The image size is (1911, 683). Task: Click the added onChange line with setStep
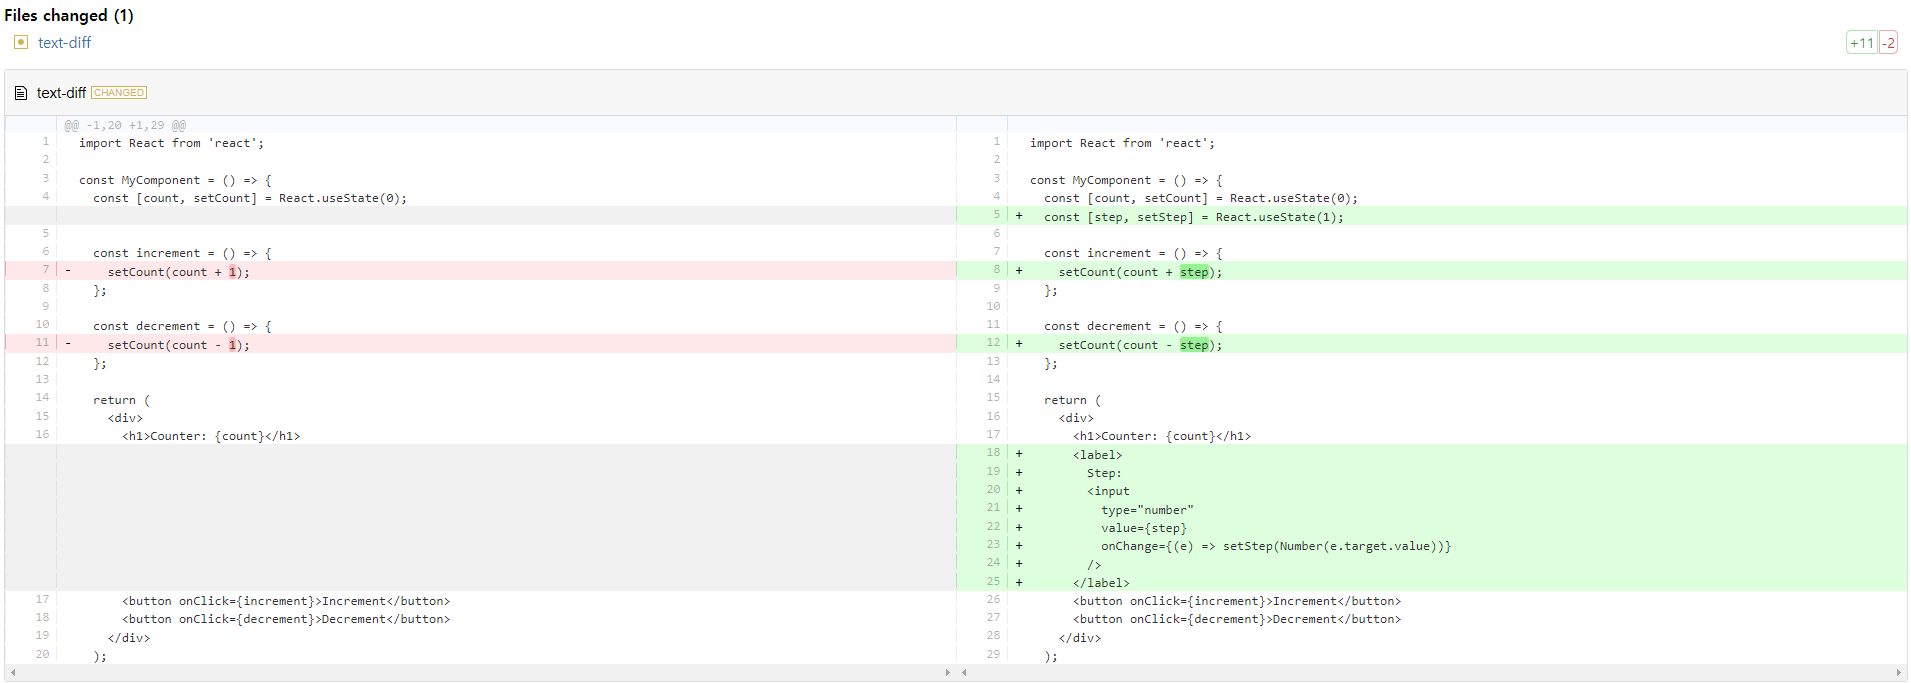[1275, 546]
